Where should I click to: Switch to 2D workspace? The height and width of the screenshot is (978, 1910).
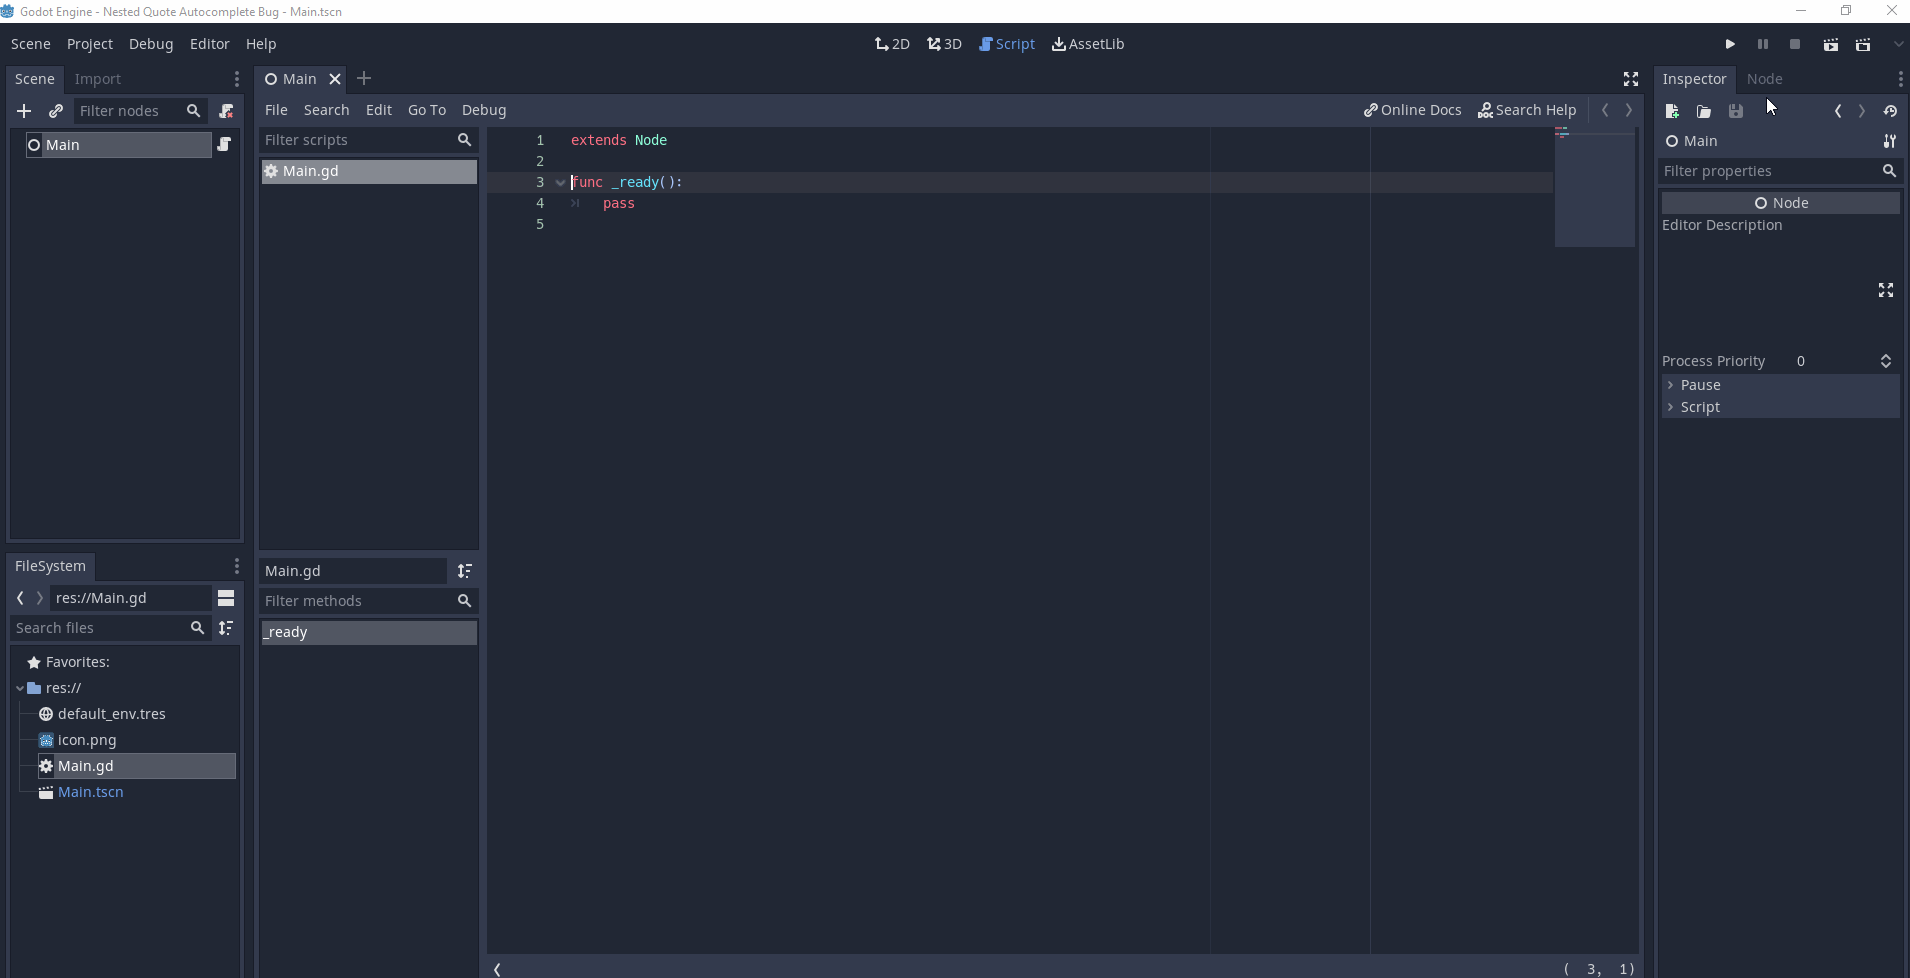[892, 44]
